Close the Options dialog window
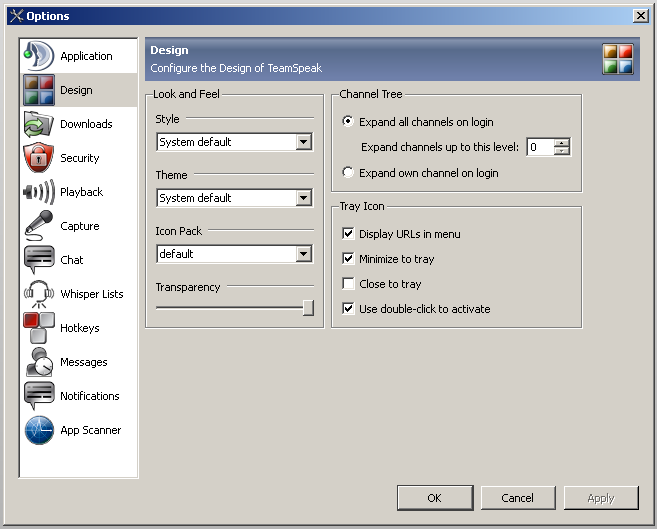This screenshot has height=529, width=657. point(640,16)
